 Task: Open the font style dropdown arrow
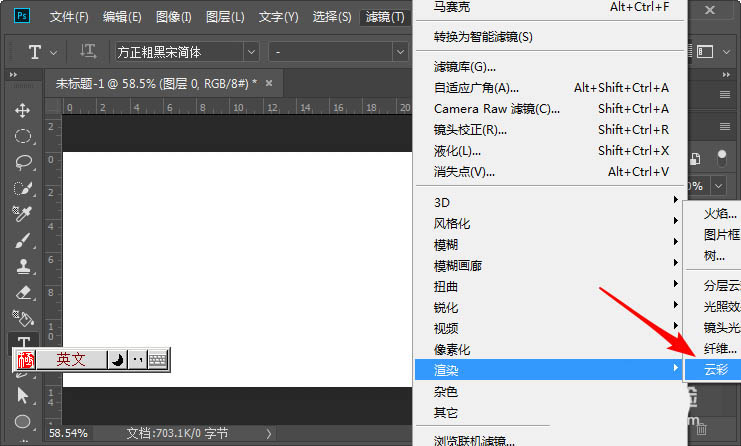400,52
